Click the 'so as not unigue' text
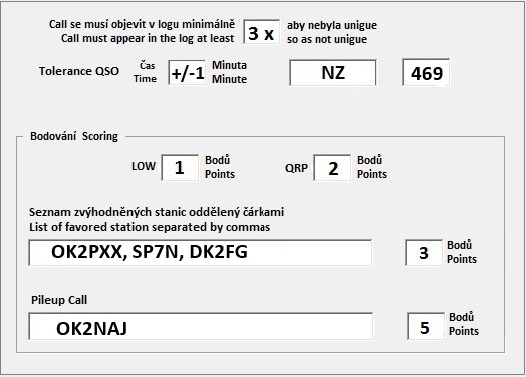The width and height of the screenshot is (526, 377). (327, 39)
